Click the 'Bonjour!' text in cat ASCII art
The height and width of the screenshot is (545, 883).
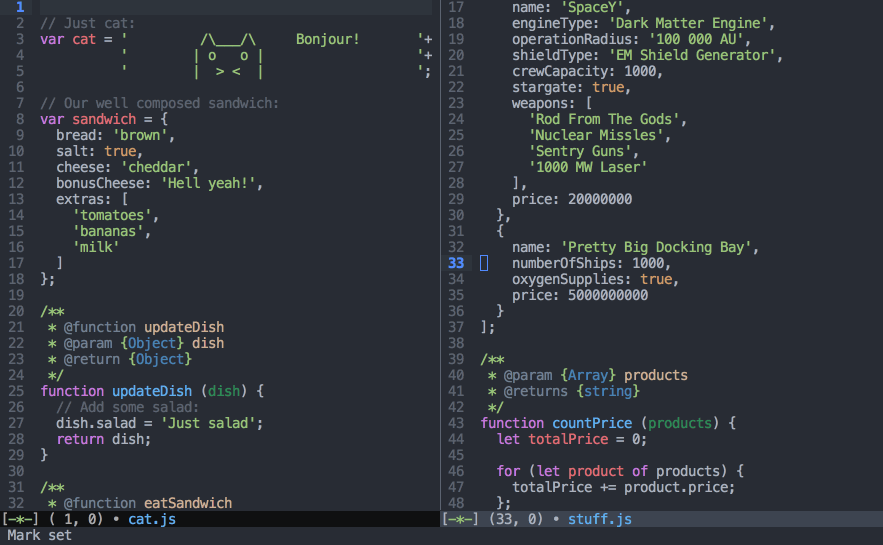coord(328,39)
